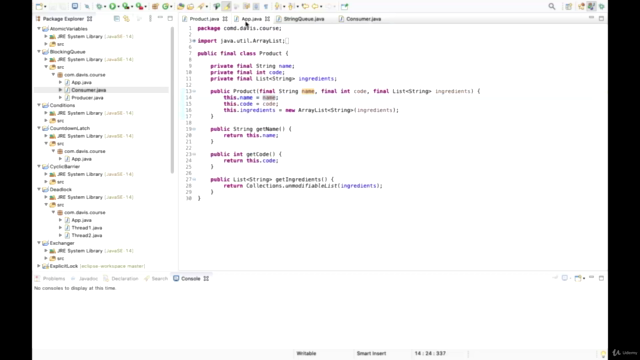The width and height of the screenshot is (640, 360).
Task: Toggle the active Java perspective button
Action: coord(591,7)
